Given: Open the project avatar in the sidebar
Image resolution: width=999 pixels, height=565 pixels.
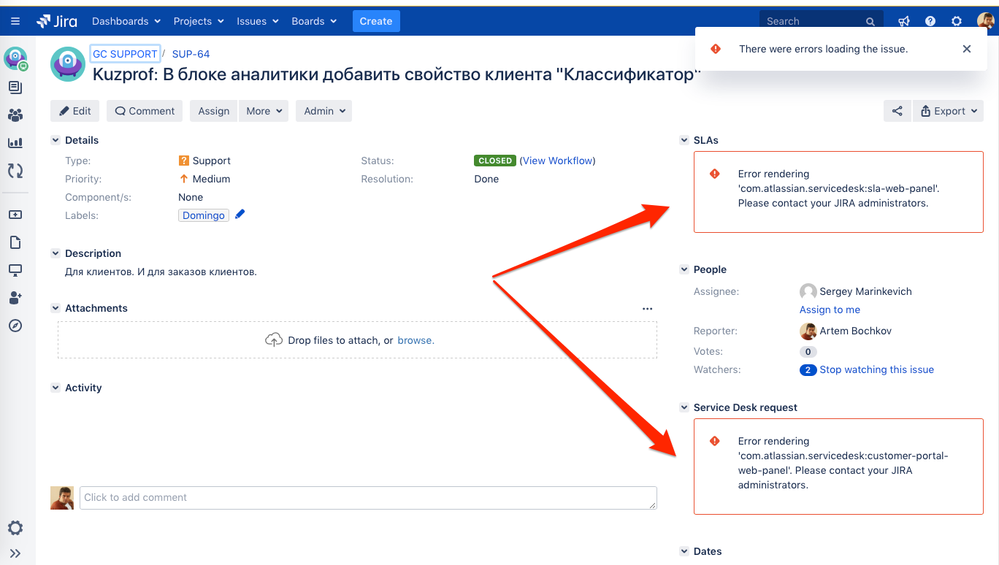Looking at the screenshot, I should tap(15, 59).
